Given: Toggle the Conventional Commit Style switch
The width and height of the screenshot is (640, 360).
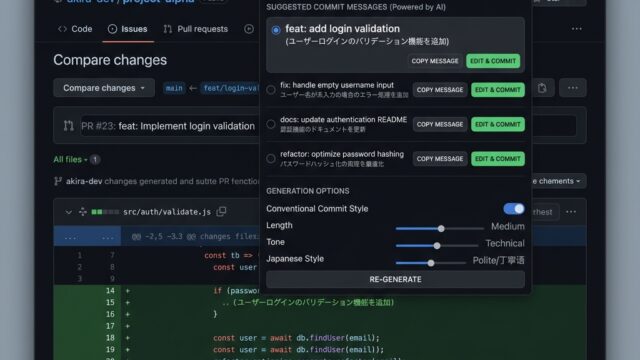Looking at the screenshot, I should coord(514,209).
